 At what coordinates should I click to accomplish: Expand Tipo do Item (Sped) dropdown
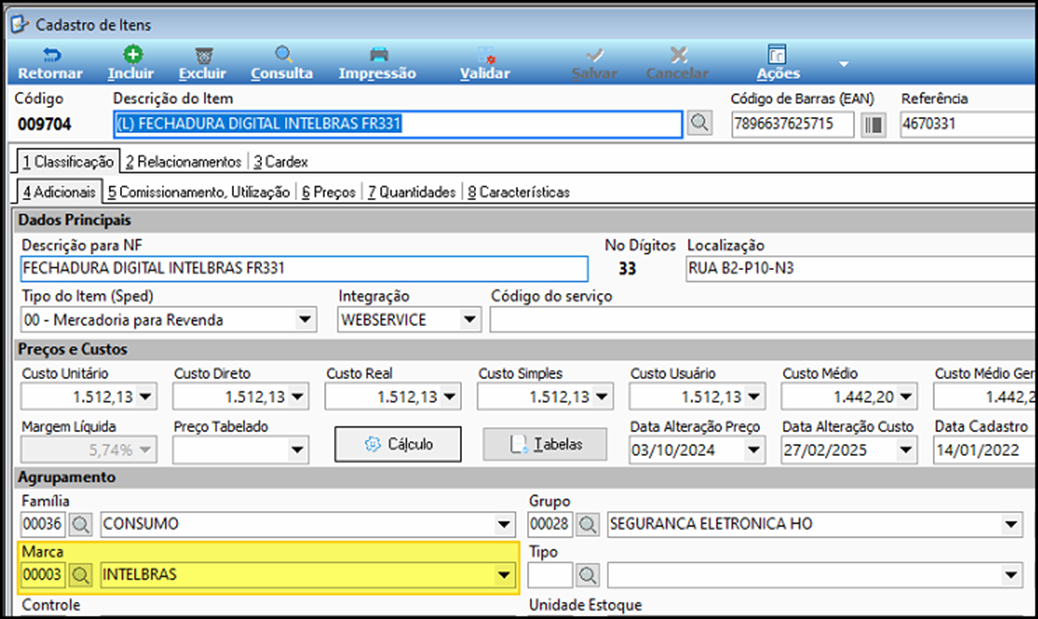tap(305, 320)
